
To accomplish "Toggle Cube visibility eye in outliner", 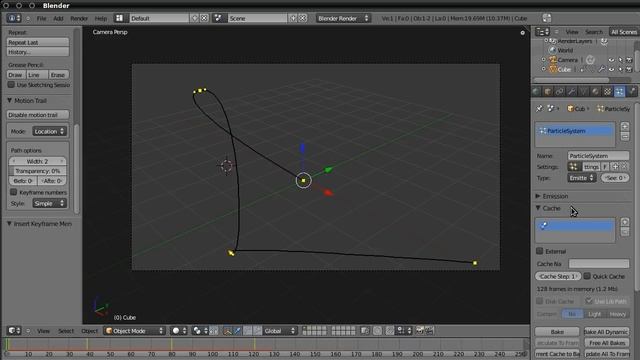I will click(x=611, y=69).
